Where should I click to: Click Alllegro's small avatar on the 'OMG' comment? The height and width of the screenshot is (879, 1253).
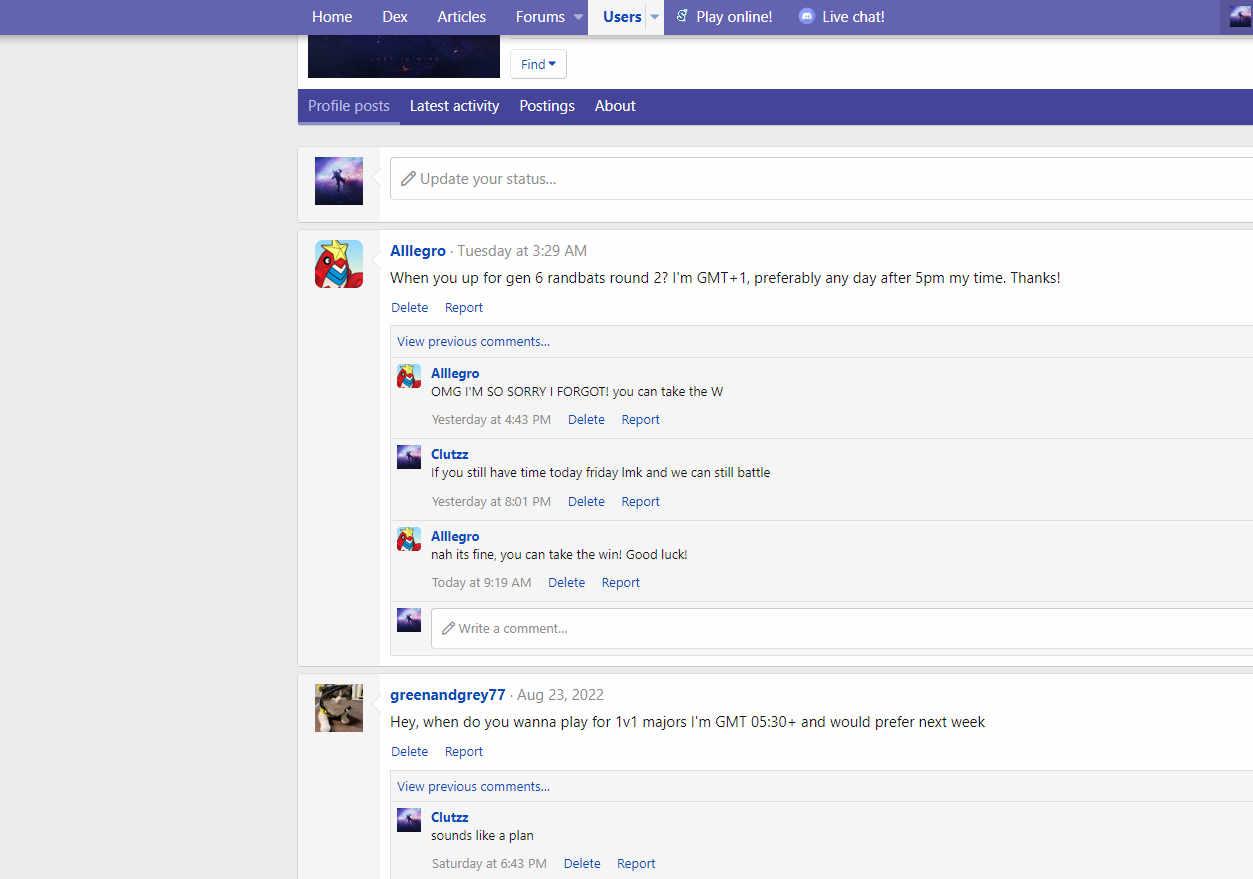coord(409,376)
